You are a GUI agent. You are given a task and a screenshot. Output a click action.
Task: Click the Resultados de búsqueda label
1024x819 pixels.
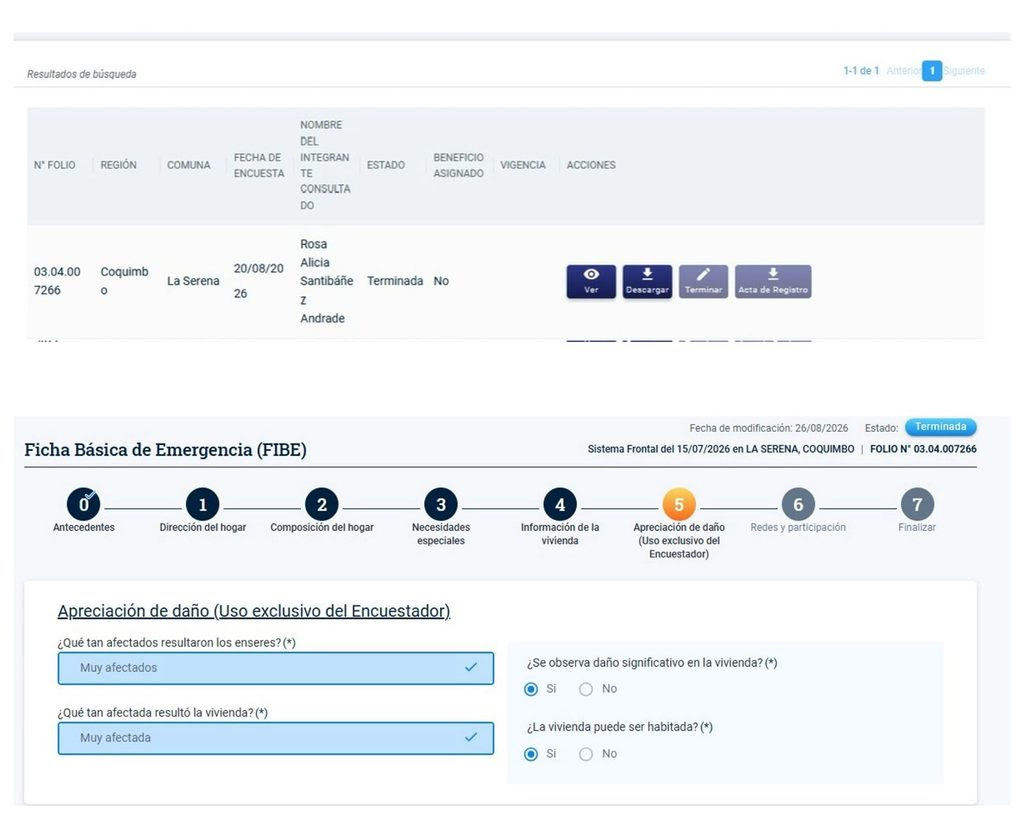[x=82, y=74]
